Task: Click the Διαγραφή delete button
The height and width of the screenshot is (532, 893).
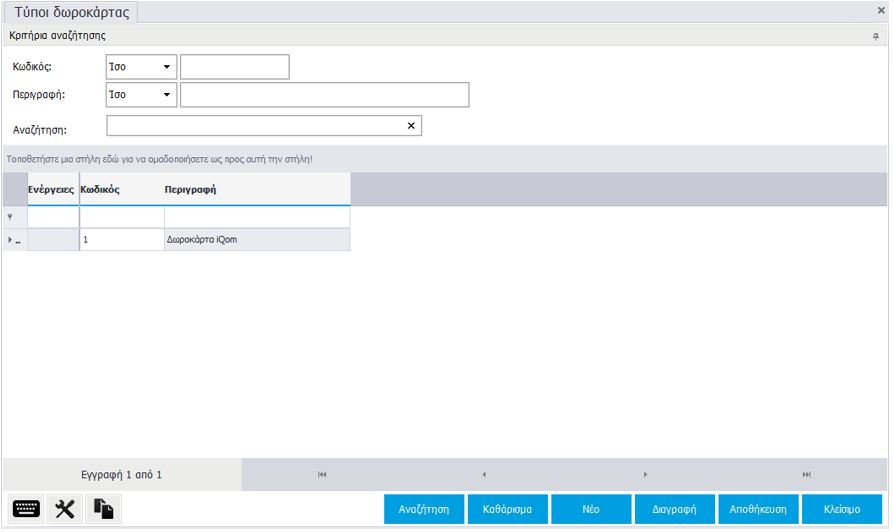Action: click(x=674, y=509)
